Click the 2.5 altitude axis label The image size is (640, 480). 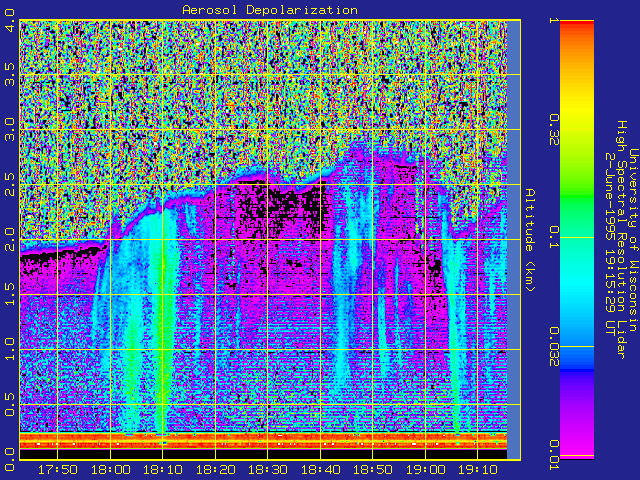pyautogui.click(x=10, y=184)
